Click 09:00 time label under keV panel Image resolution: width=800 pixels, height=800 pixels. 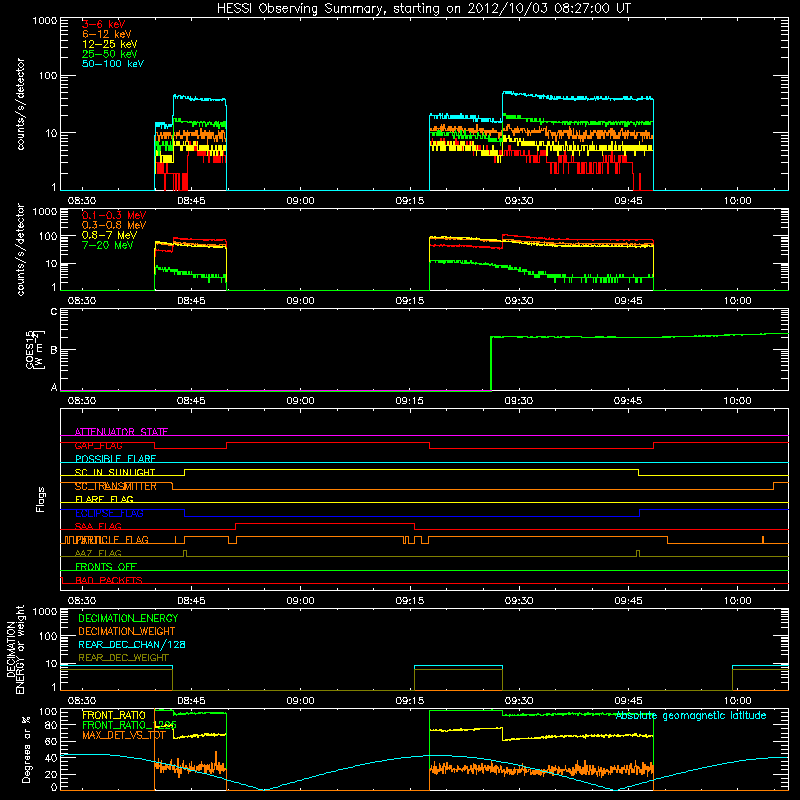pyautogui.click(x=300, y=201)
